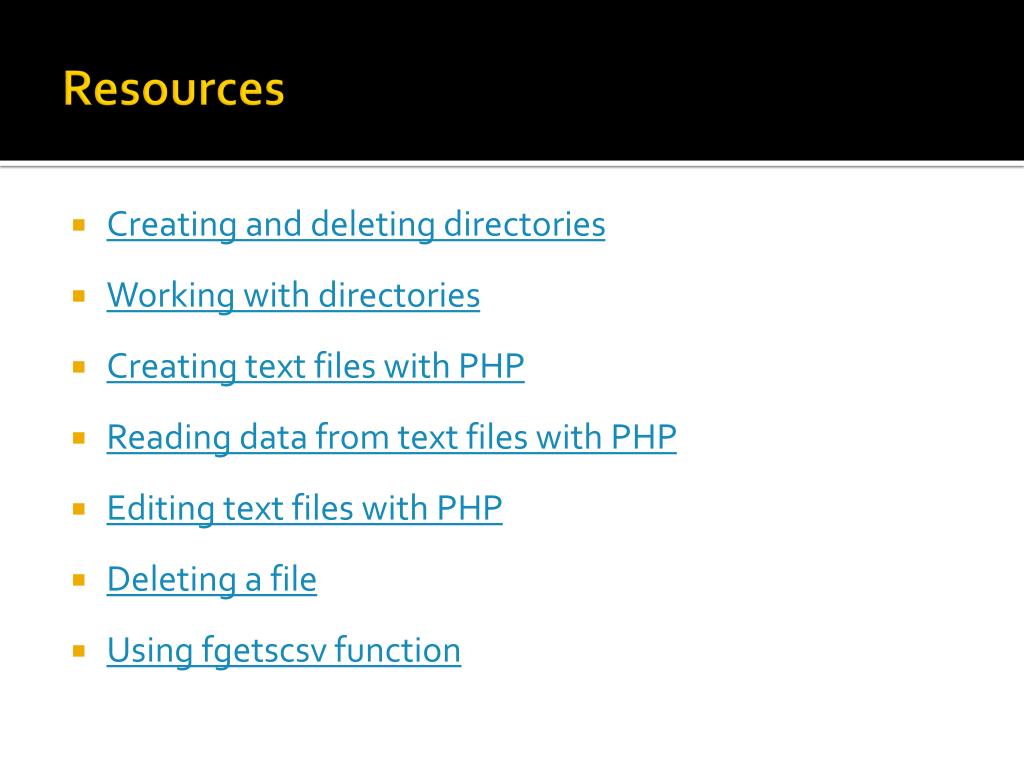Screen dimensions: 1024x768
Task: Open the Editing text files with PHP link
Action: [x=304, y=508]
